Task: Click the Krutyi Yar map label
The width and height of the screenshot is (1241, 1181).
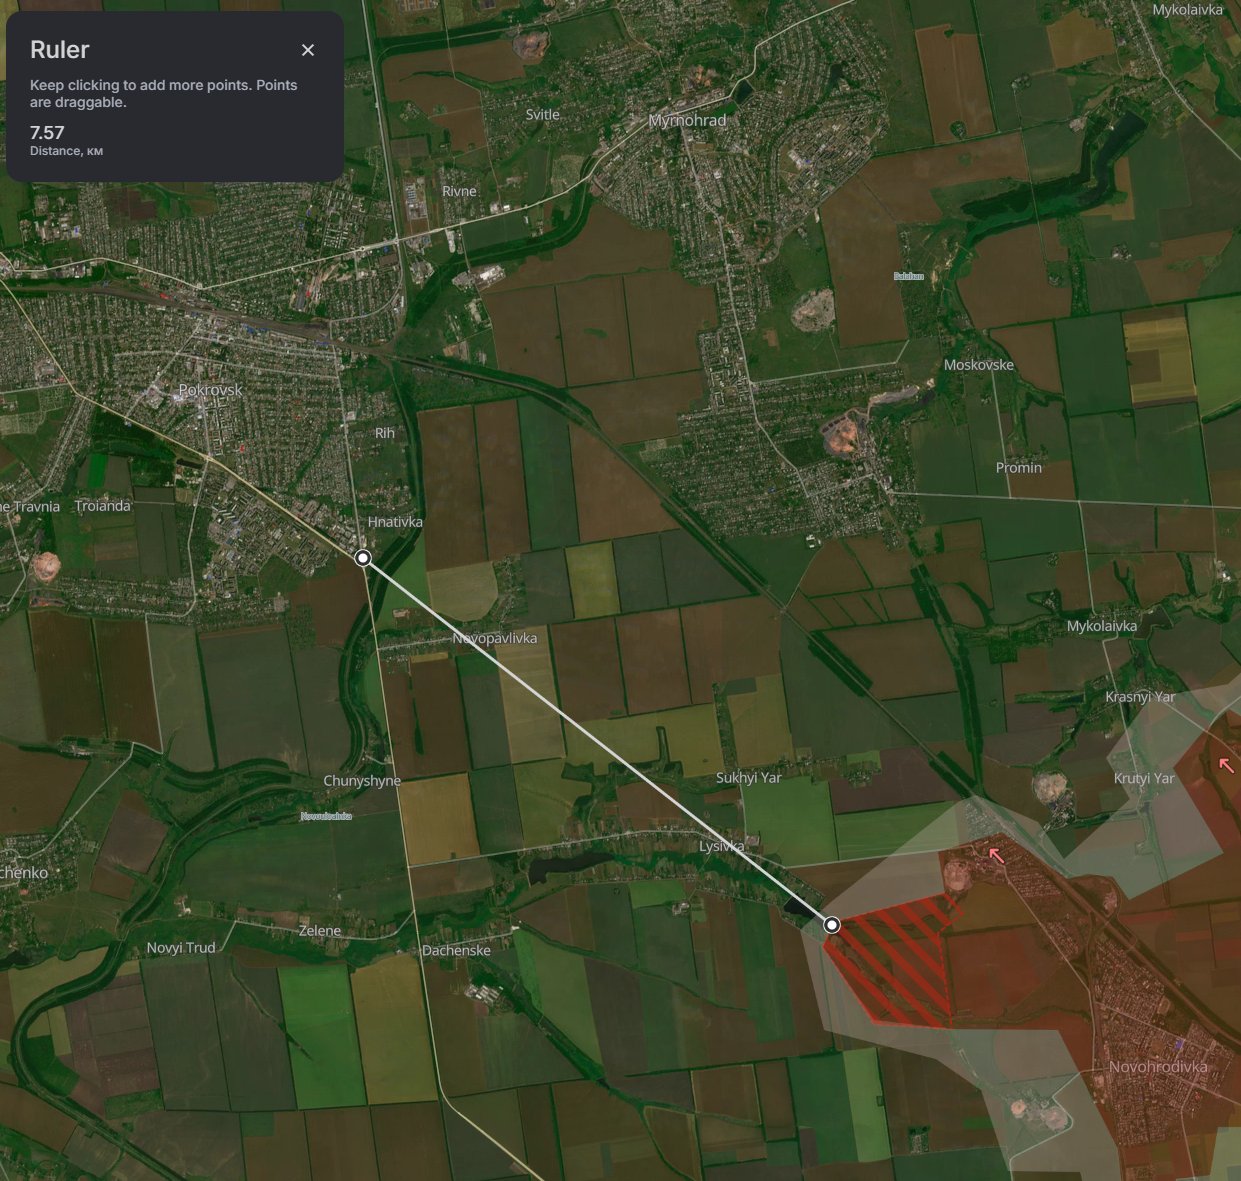Action: [1144, 778]
